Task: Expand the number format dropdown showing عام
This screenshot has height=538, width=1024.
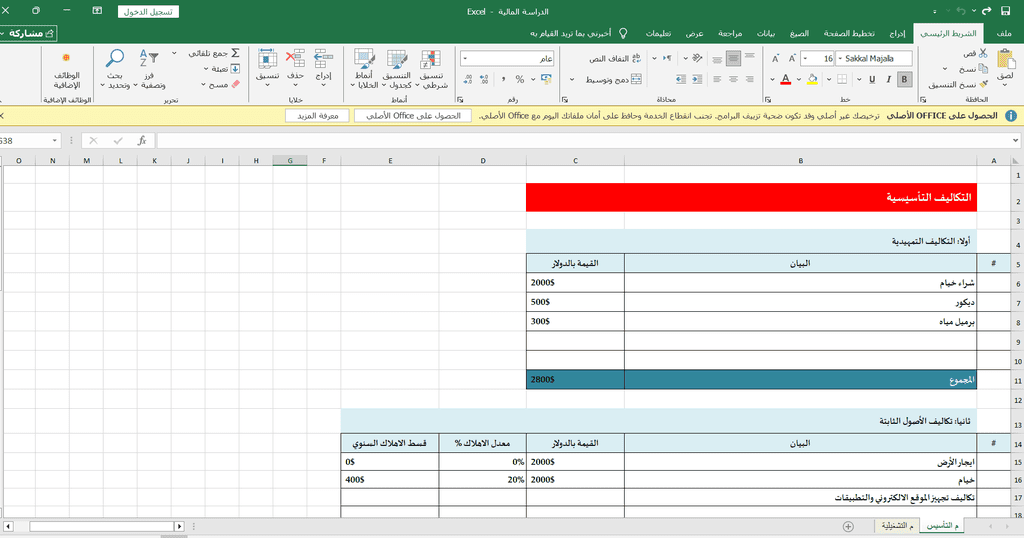Action: point(466,59)
